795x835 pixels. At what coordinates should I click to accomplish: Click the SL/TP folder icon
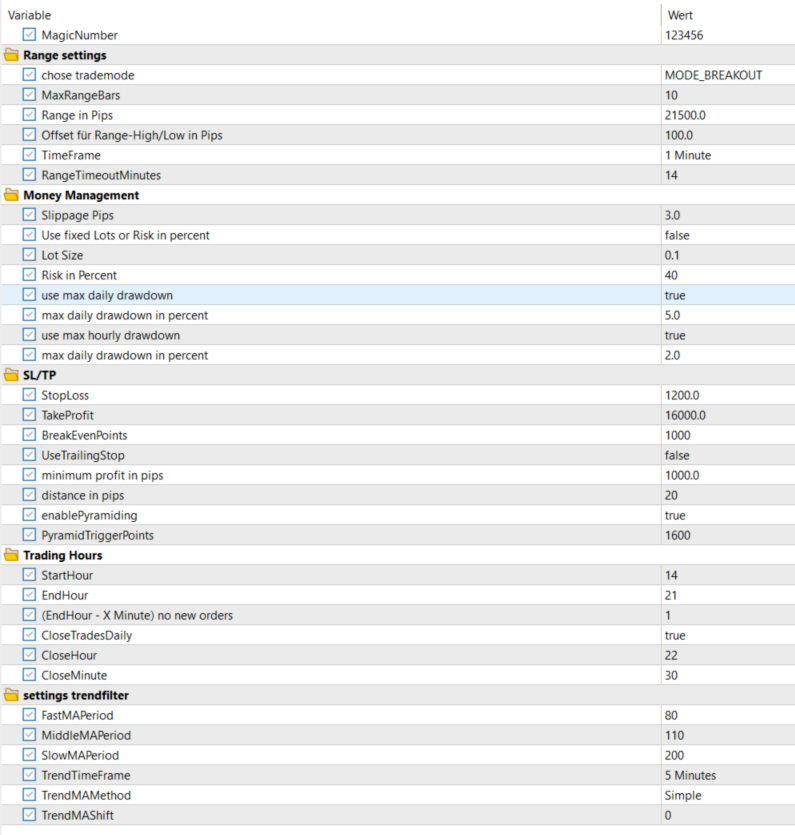pos(11,375)
